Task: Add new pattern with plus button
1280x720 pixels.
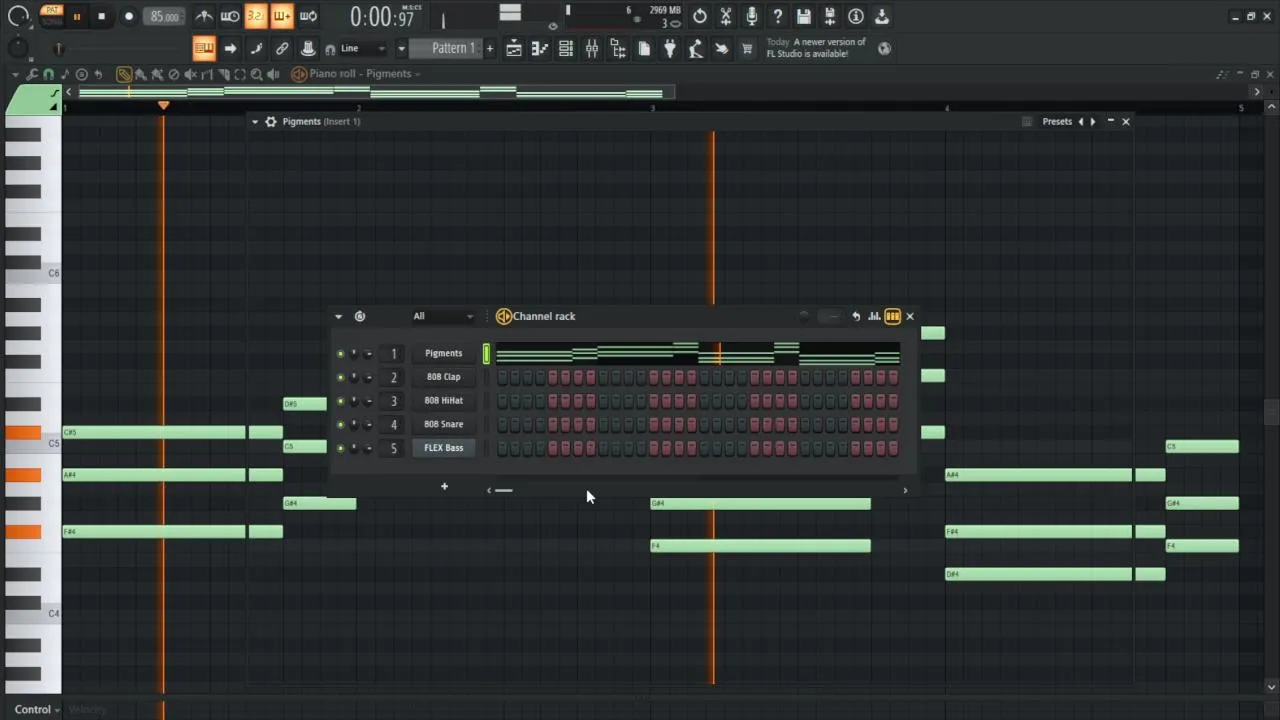Action: click(x=489, y=48)
